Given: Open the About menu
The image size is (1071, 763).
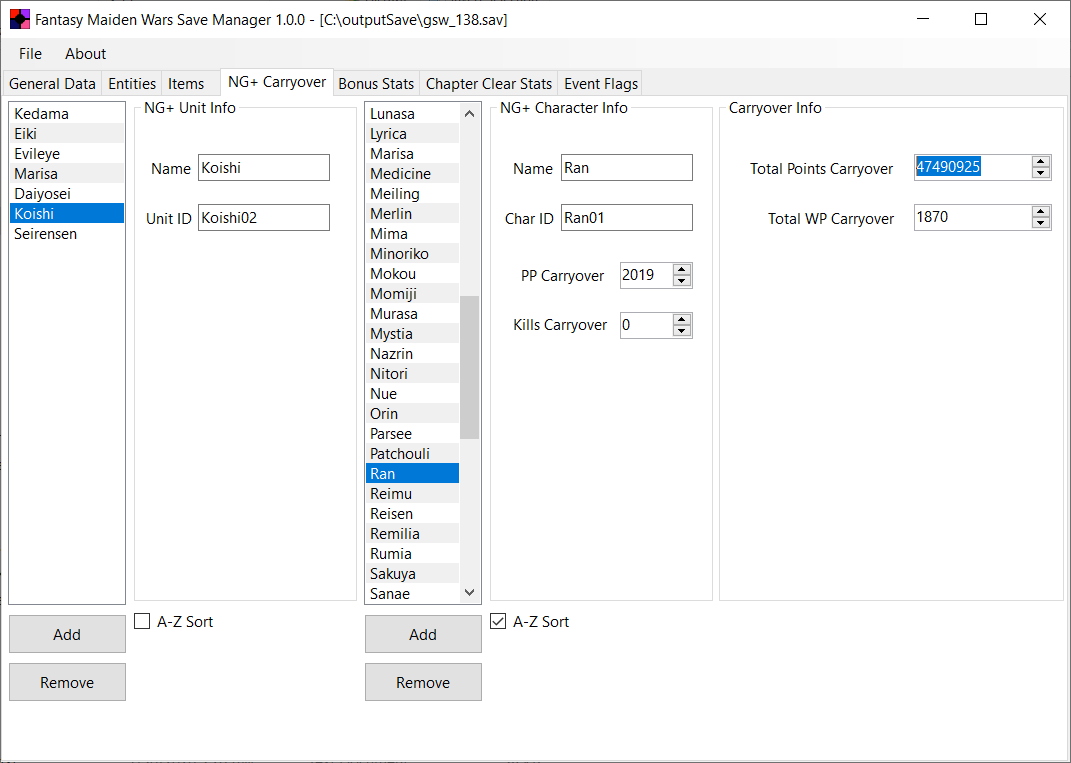Looking at the screenshot, I should (x=85, y=54).
